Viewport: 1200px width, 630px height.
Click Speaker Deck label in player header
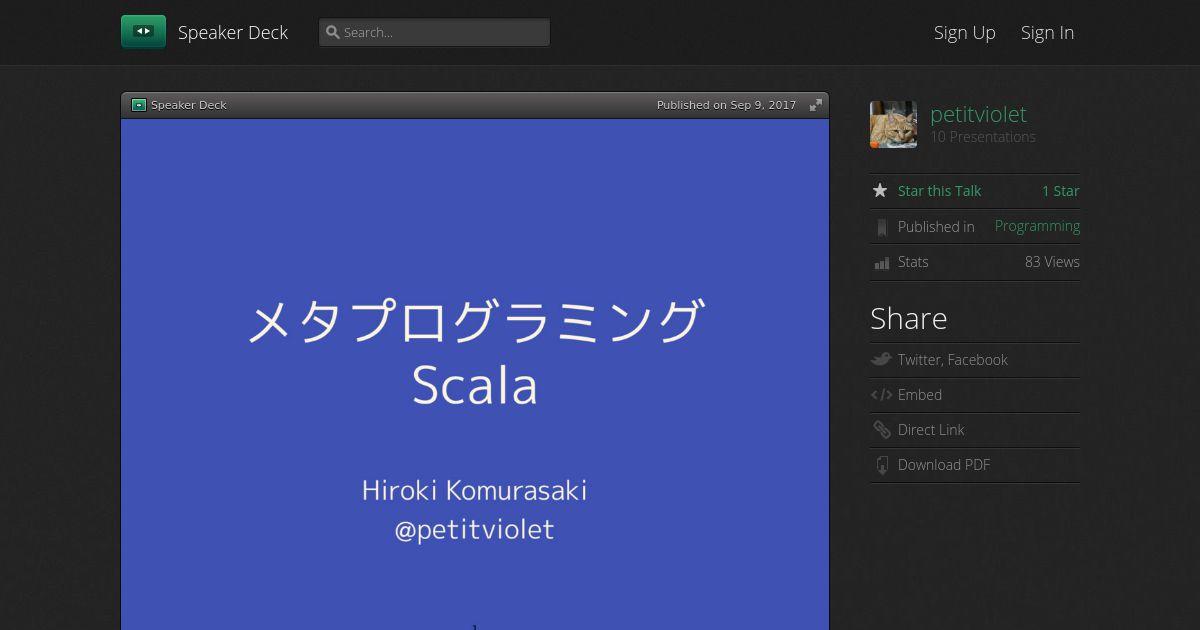pos(189,105)
